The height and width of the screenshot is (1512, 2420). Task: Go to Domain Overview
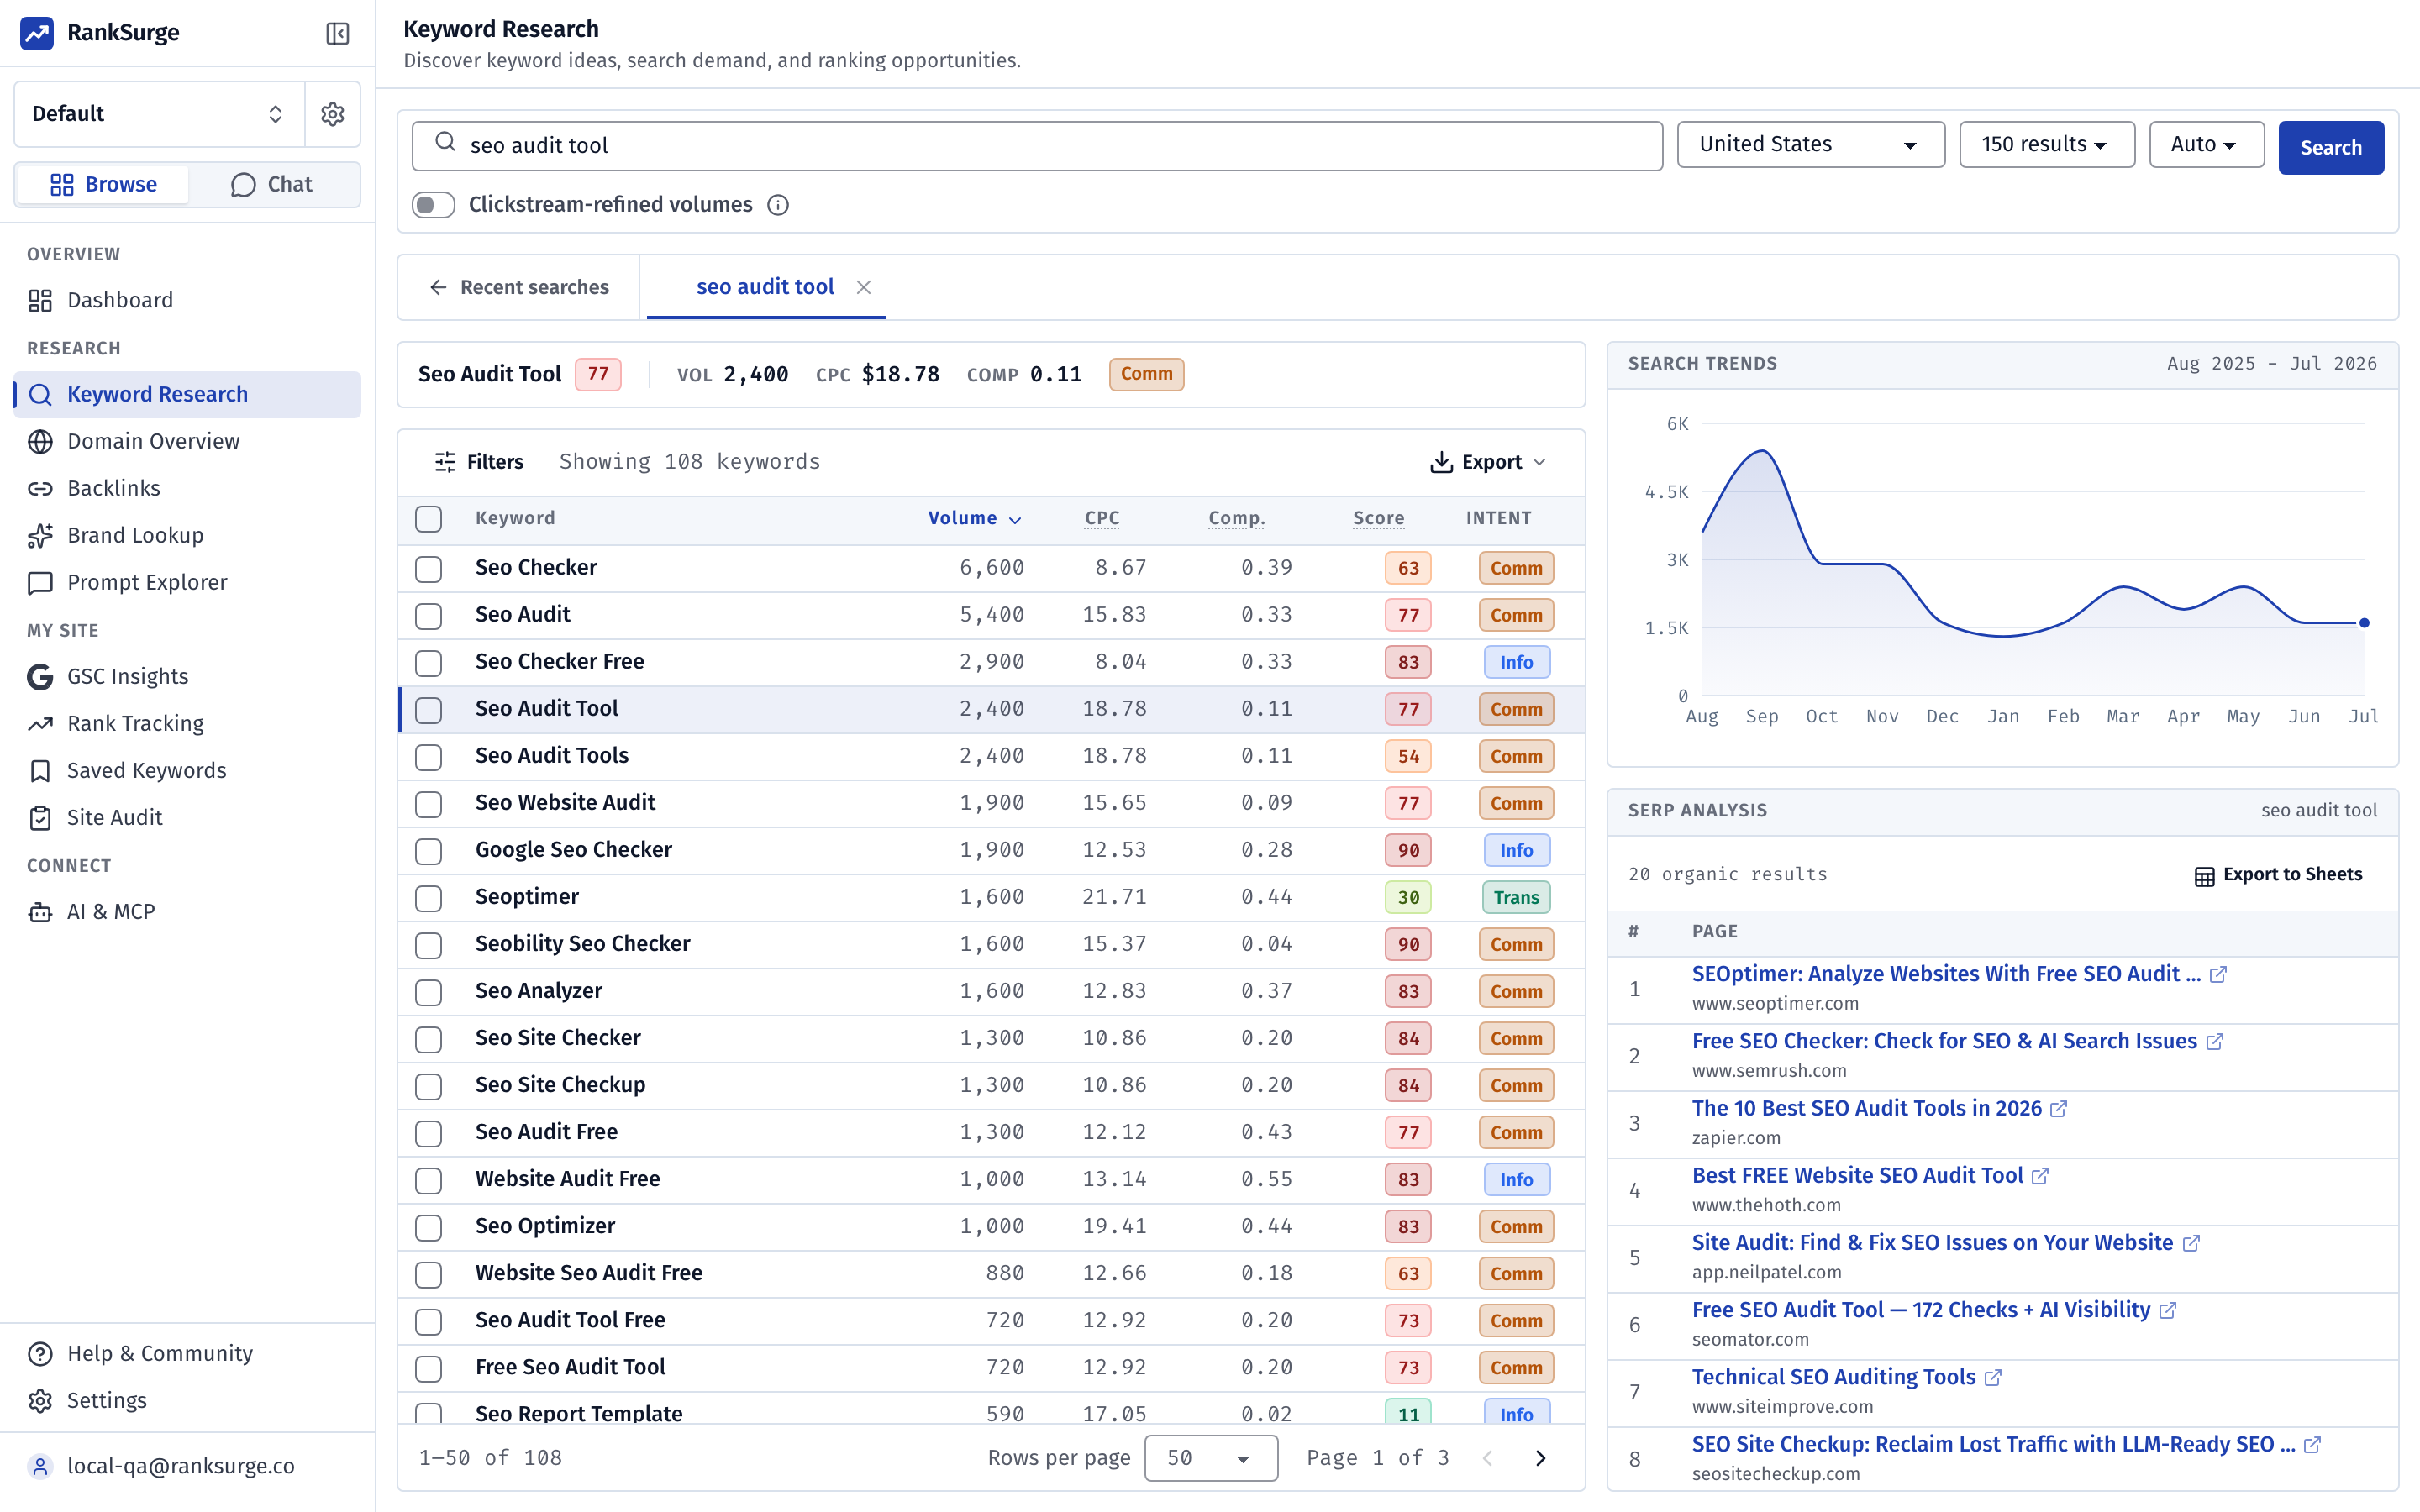pyautogui.click(x=187, y=441)
